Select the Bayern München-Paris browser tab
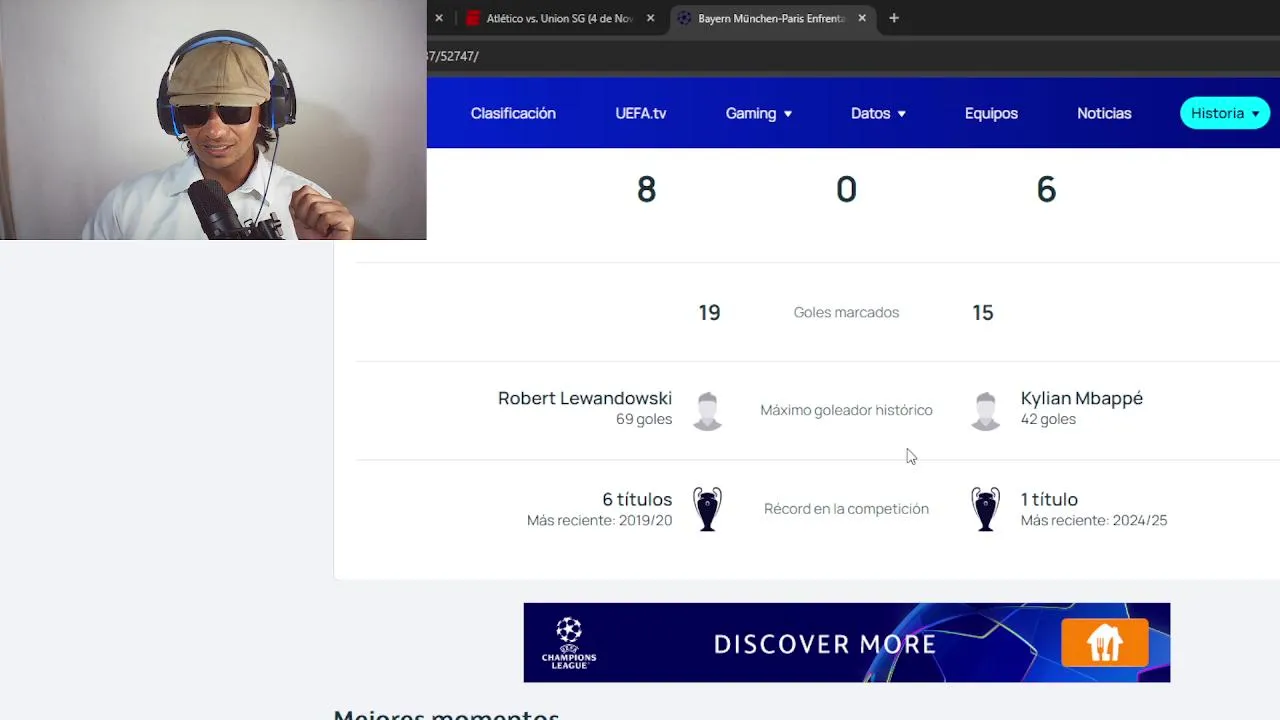The width and height of the screenshot is (1280, 720). (x=771, y=18)
